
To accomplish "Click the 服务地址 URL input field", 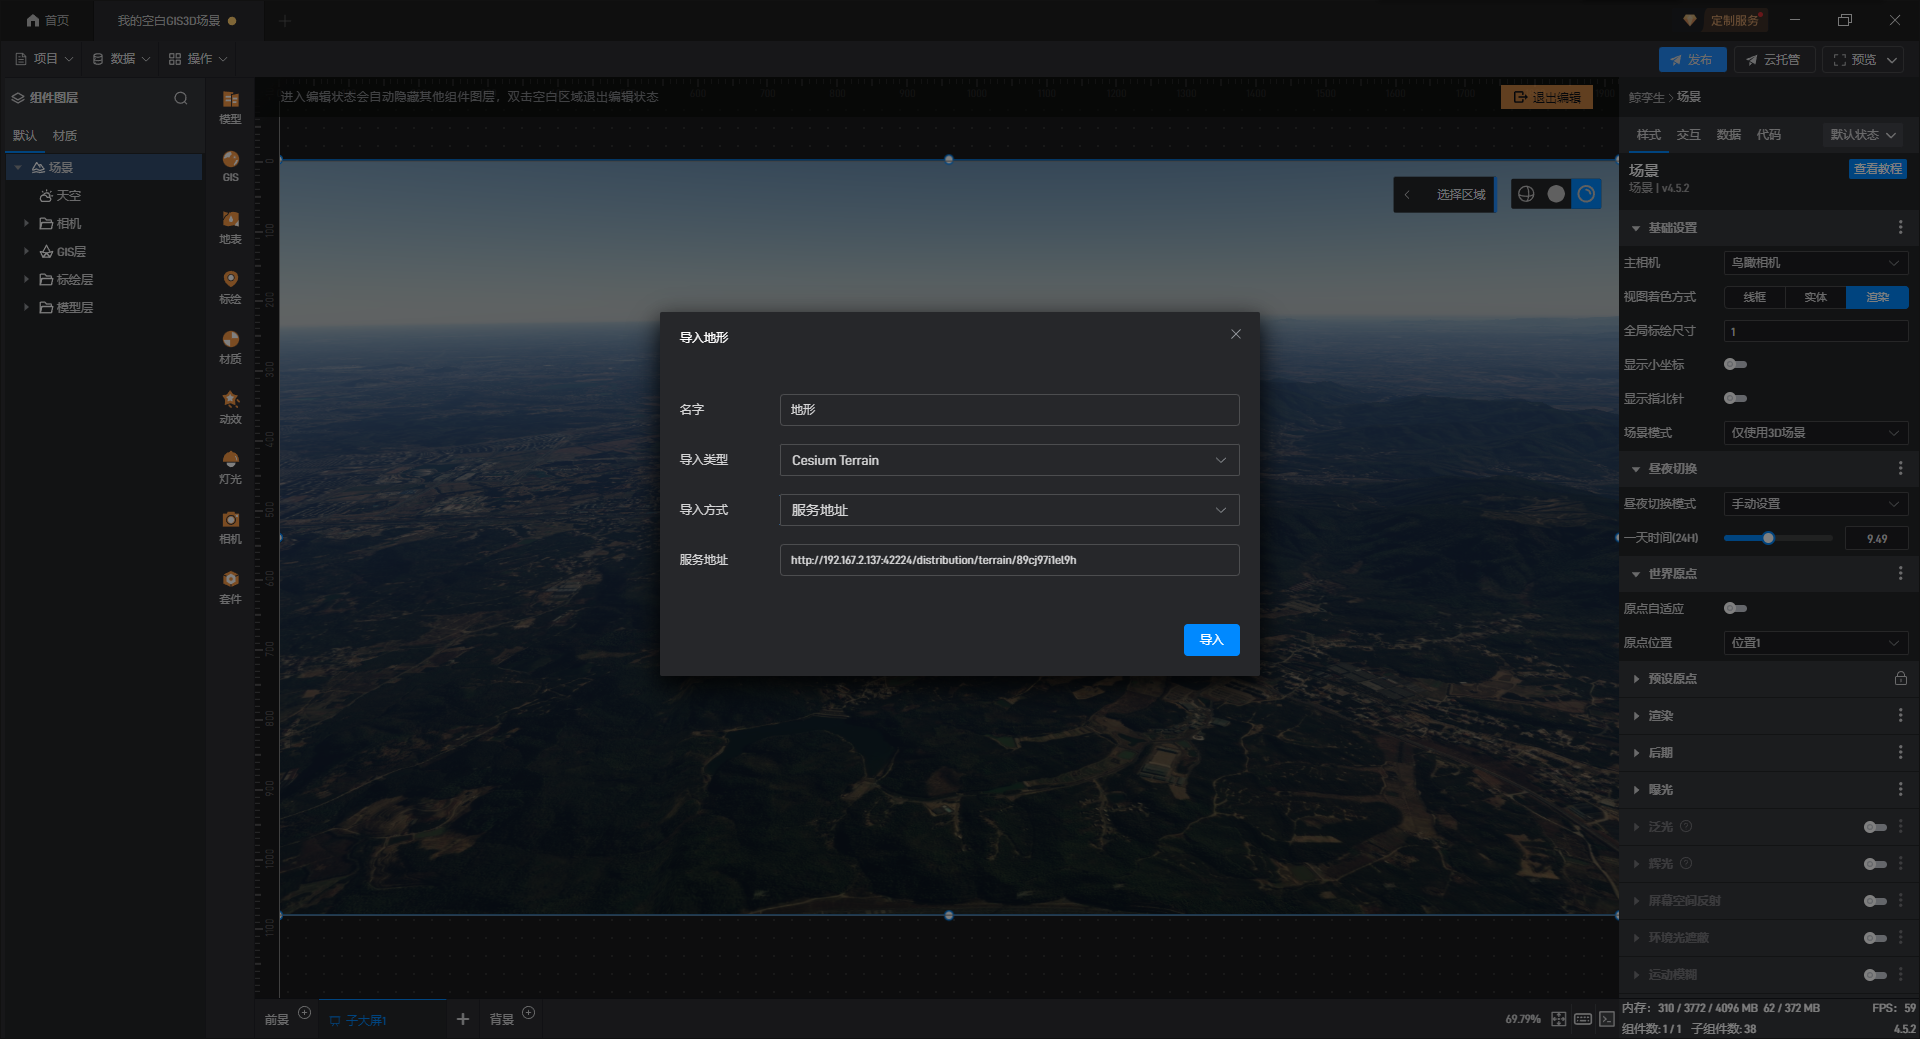I will (x=1009, y=560).
